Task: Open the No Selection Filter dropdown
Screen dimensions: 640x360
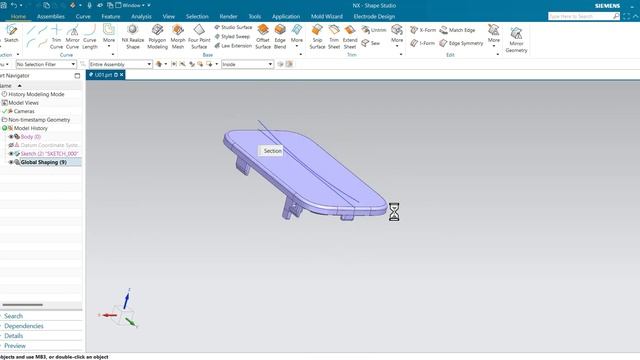Action: click(x=46, y=64)
